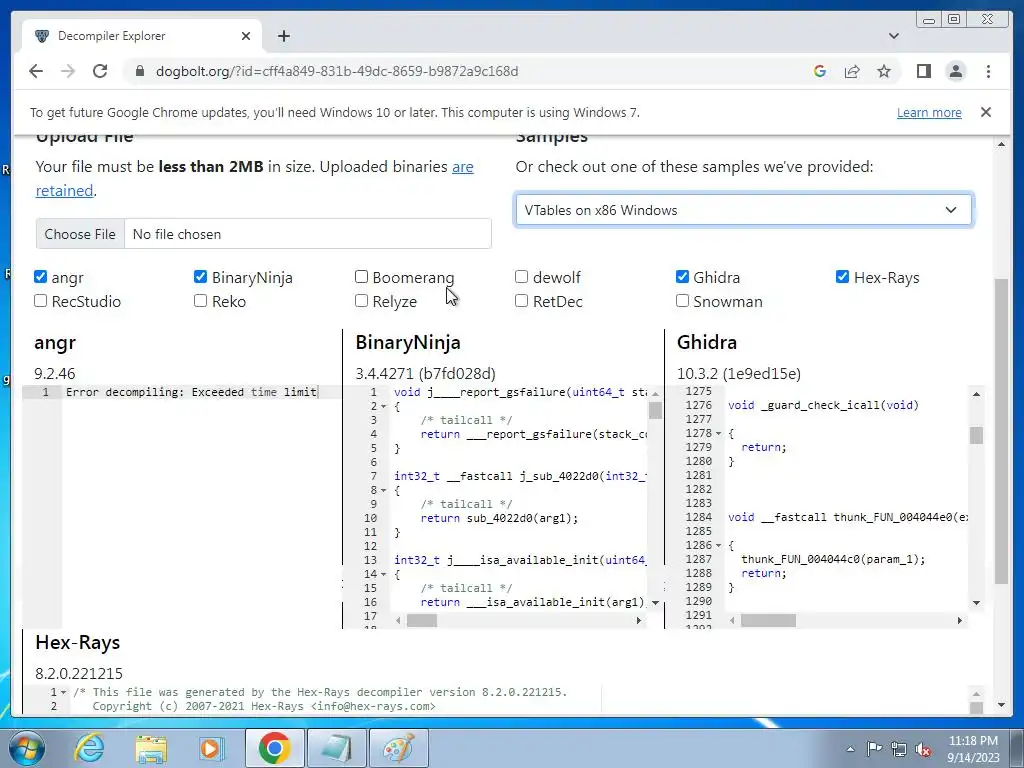The image size is (1024, 768).
Task: Click page vertical scrollbar thumb
Action: tap(1002, 431)
